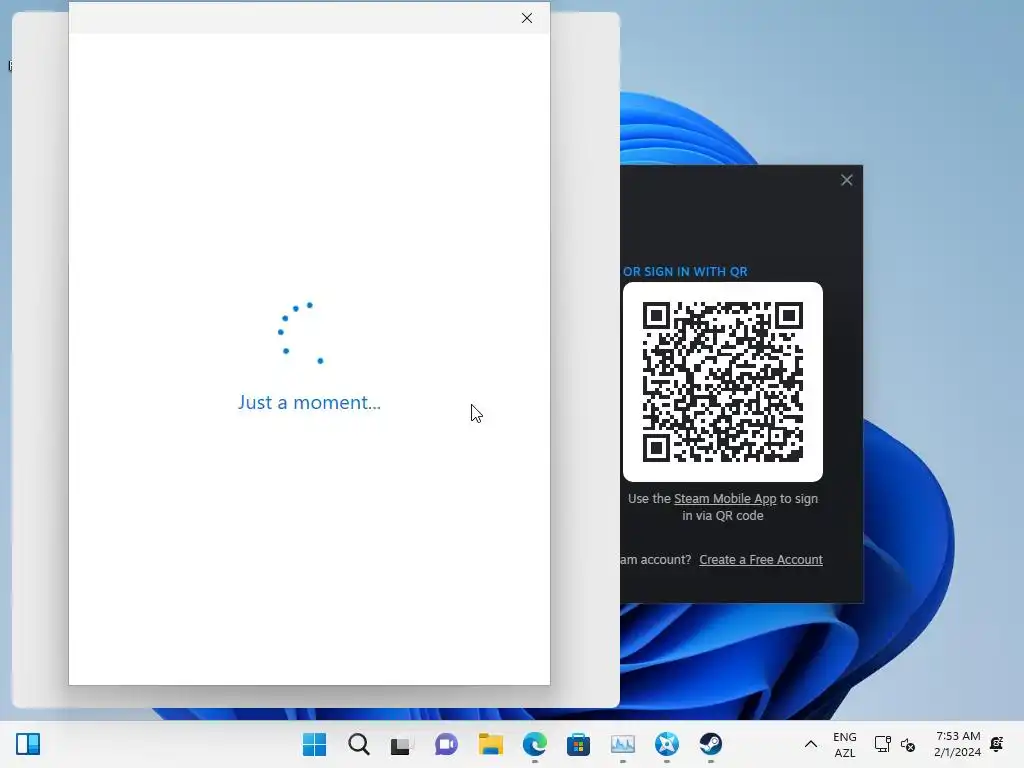This screenshot has width=1024, height=768.
Task: Open Task View on the taskbar
Action: point(402,744)
